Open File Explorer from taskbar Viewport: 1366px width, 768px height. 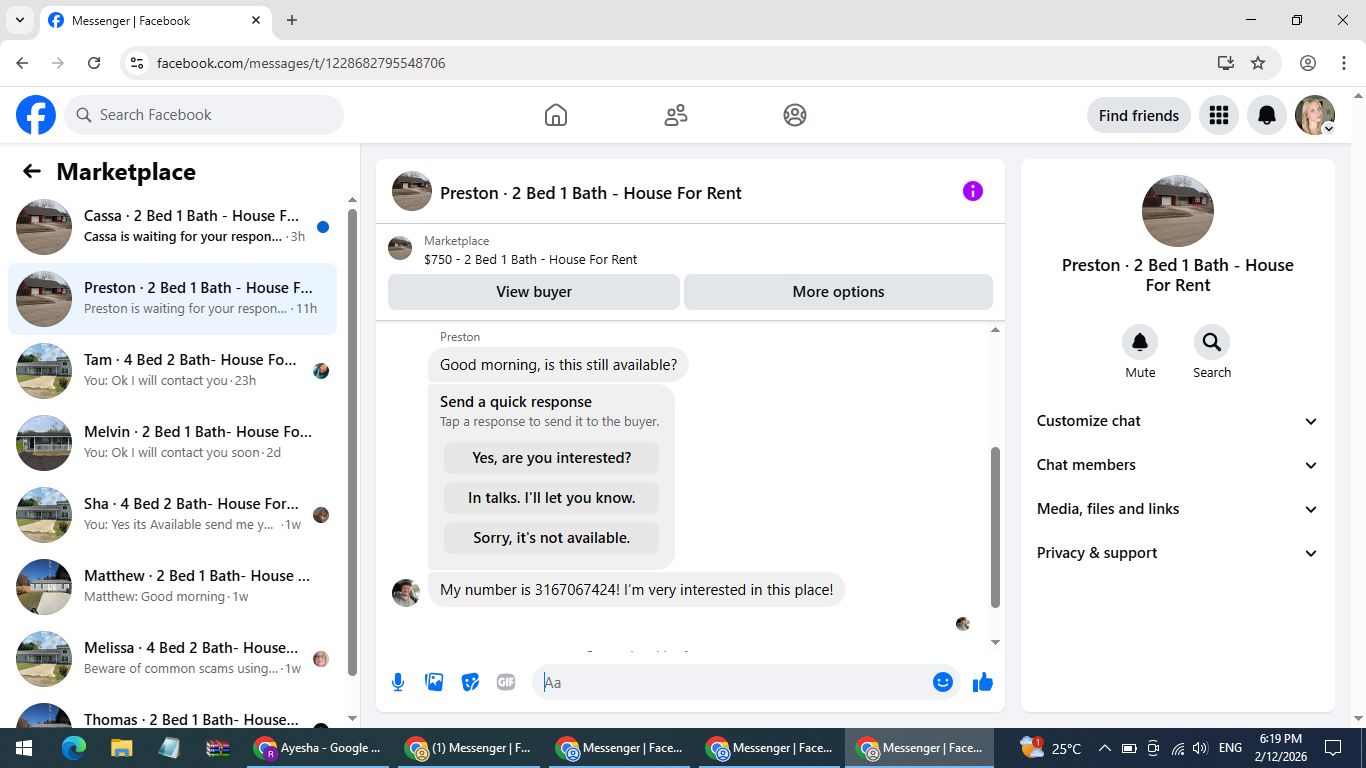[x=122, y=748]
